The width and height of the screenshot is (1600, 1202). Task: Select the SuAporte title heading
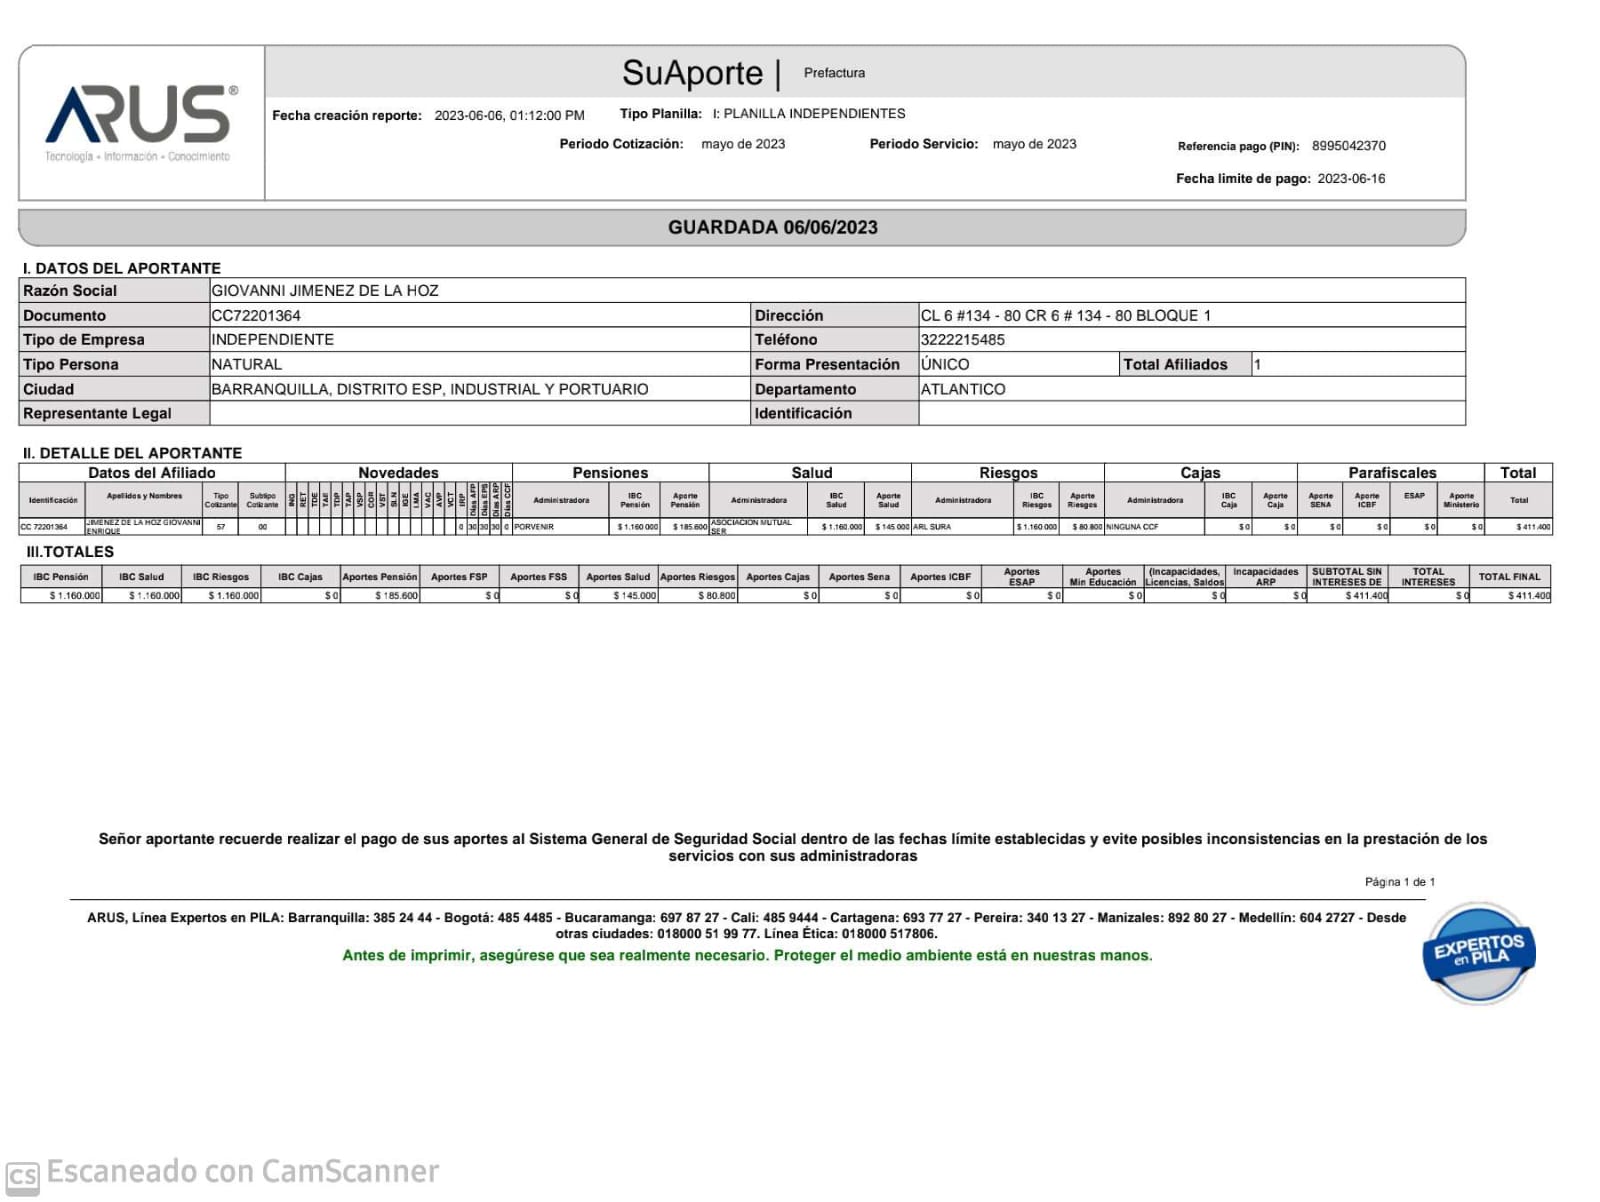tap(692, 73)
